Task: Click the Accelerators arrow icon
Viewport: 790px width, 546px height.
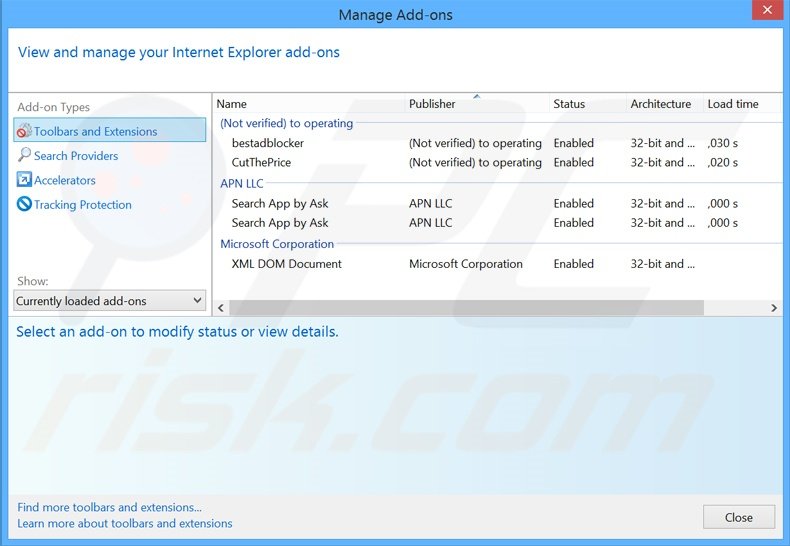Action: point(24,179)
